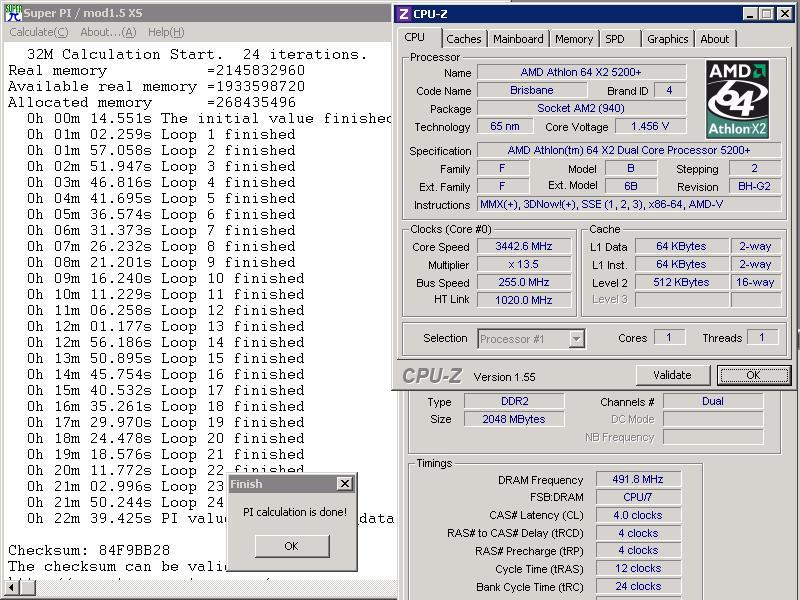
Task: Click OK in the CPU-Z window
Action: (x=754, y=375)
